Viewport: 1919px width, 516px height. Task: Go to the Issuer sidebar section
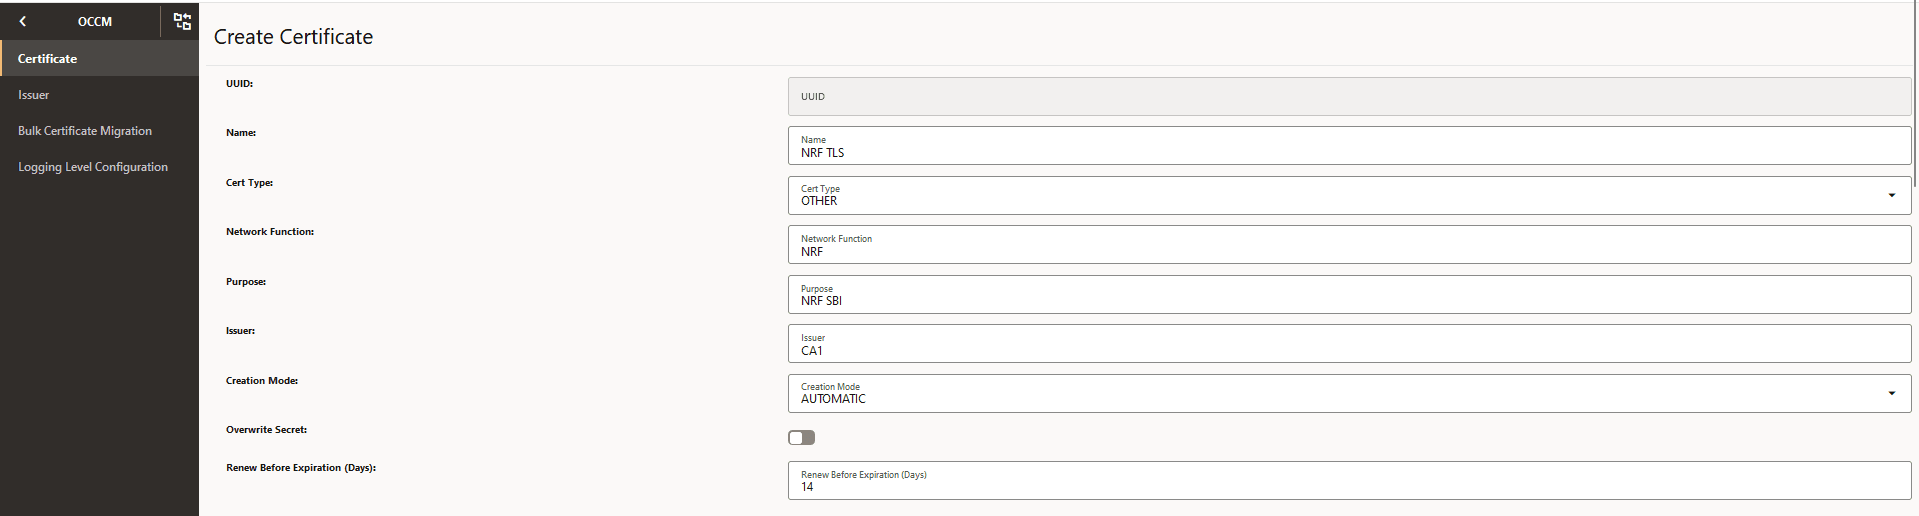[99, 95]
